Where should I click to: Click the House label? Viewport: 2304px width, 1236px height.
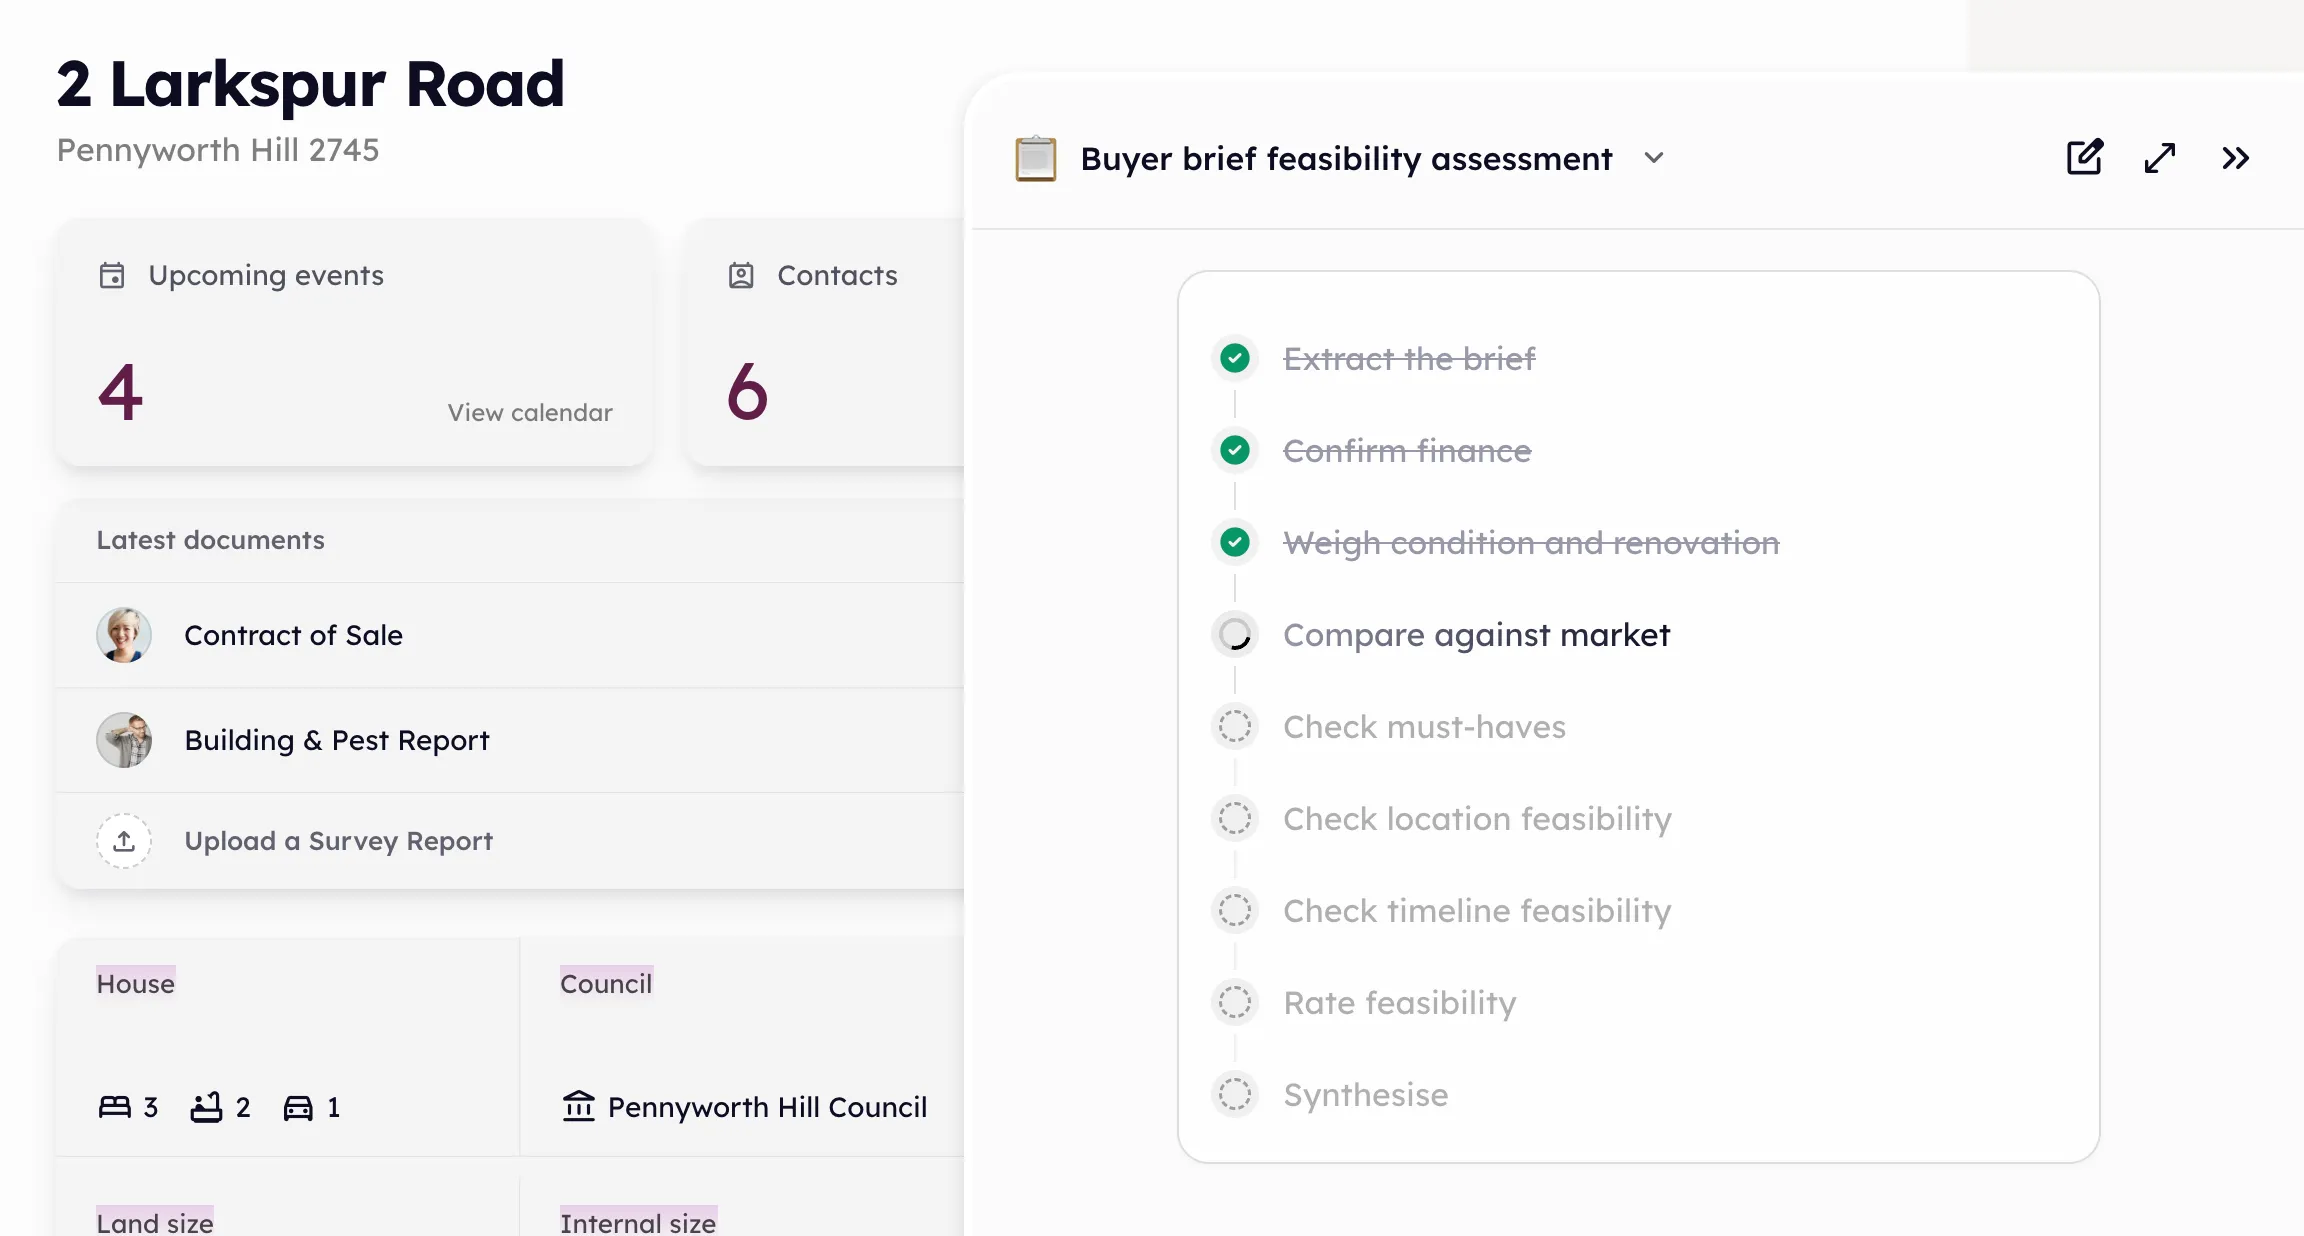[136, 984]
